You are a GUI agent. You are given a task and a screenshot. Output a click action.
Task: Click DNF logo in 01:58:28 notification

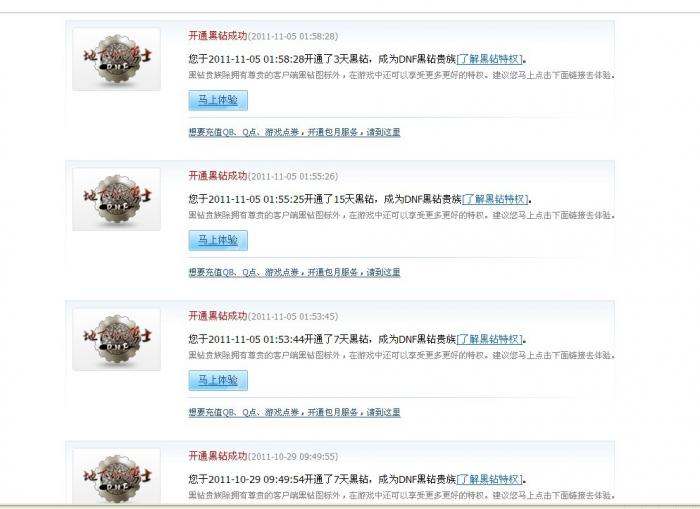tap(117, 59)
